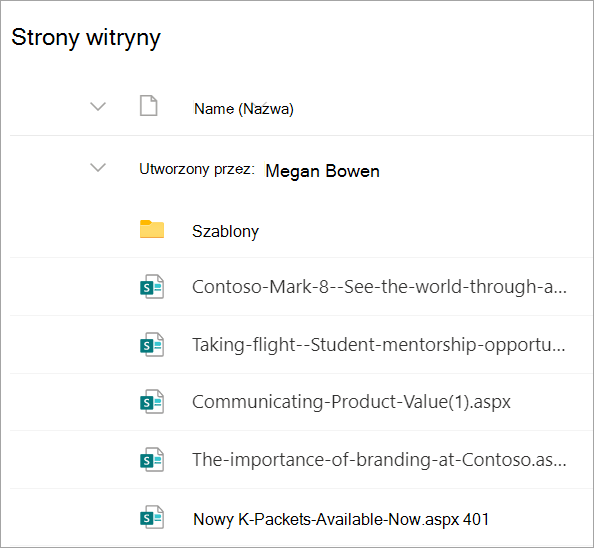Image resolution: width=594 pixels, height=548 pixels.
Task: Open The-importance-of-branding-at-Contoso page
Action: [379, 460]
